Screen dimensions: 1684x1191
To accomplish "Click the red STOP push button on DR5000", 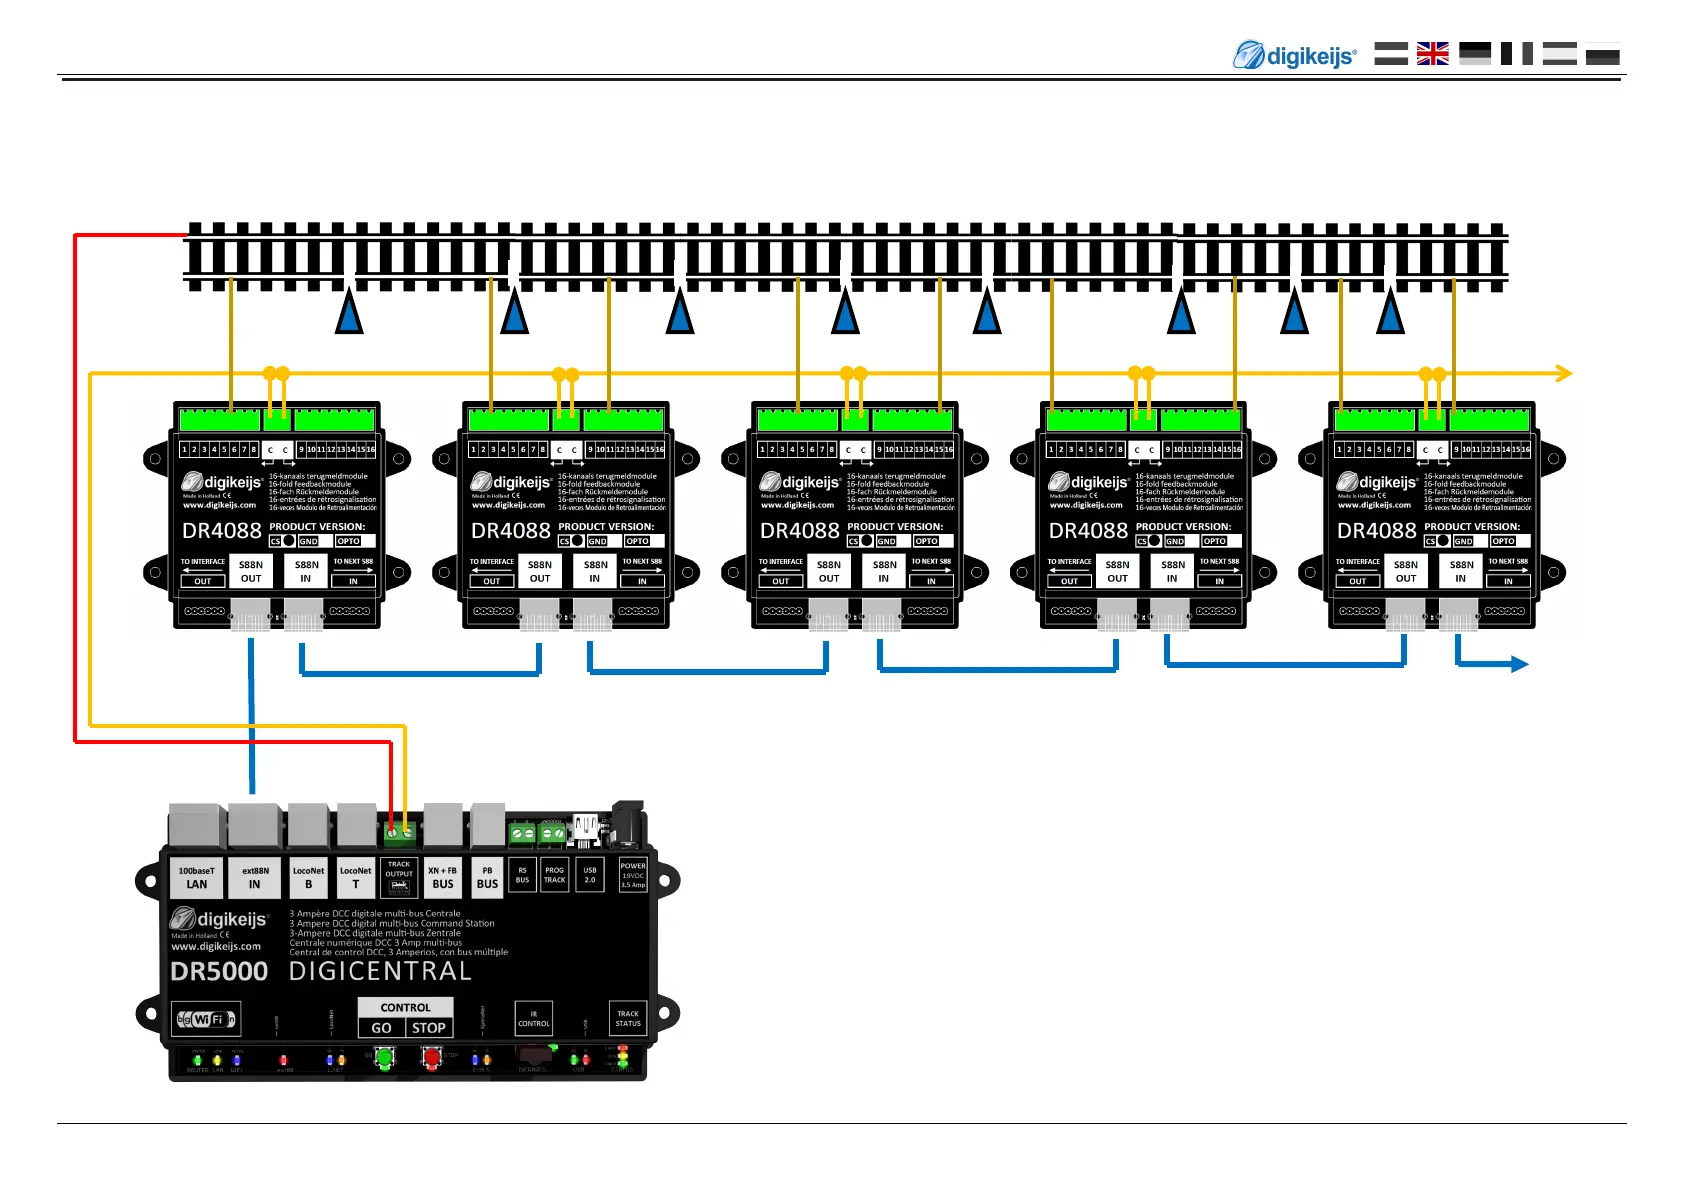I will (x=432, y=1058).
